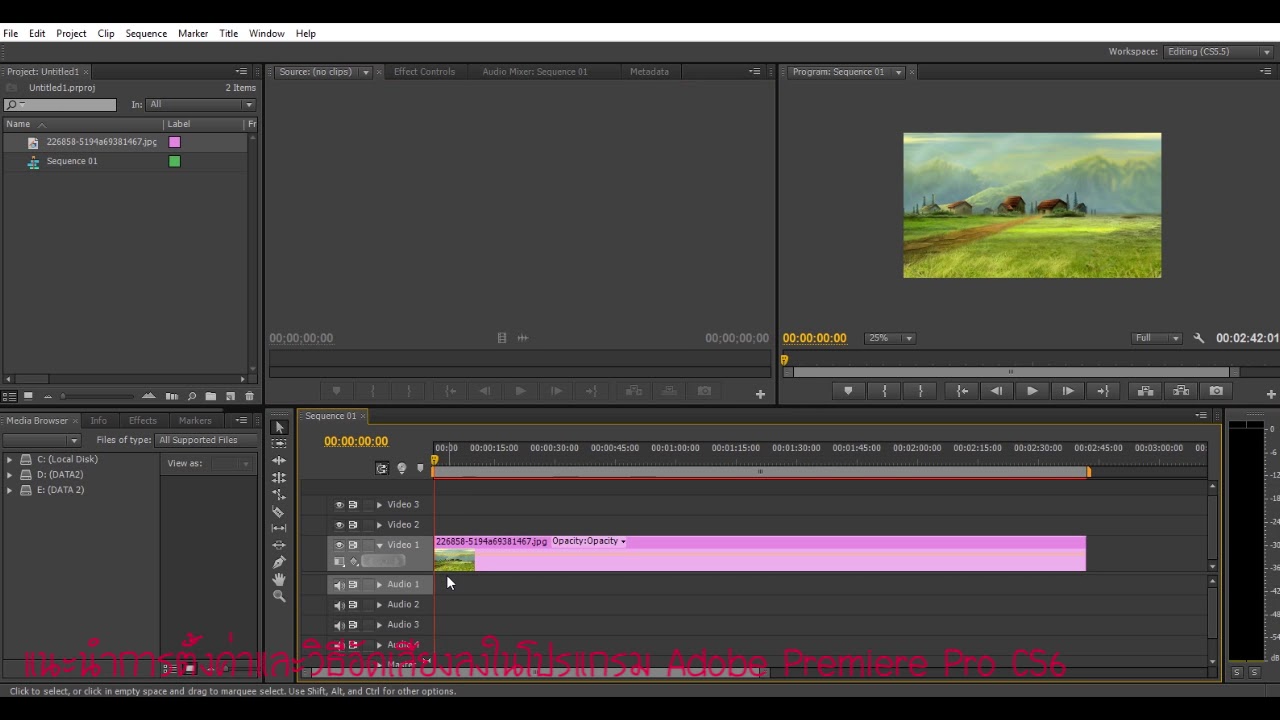Toggle sync lock on Video 3 track

pyautogui.click(x=353, y=505)
